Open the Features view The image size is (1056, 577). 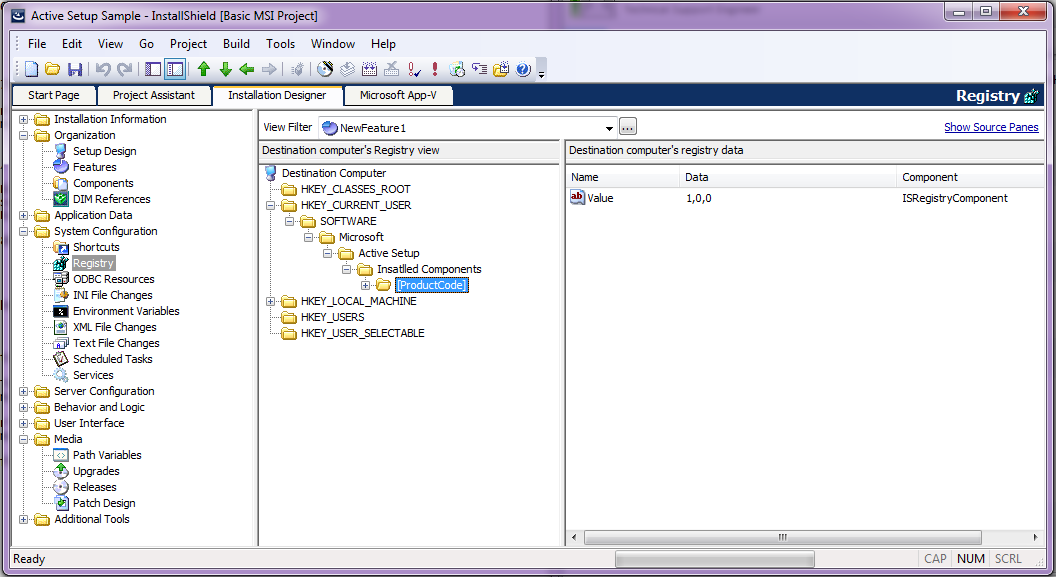(x=94, y=167)
